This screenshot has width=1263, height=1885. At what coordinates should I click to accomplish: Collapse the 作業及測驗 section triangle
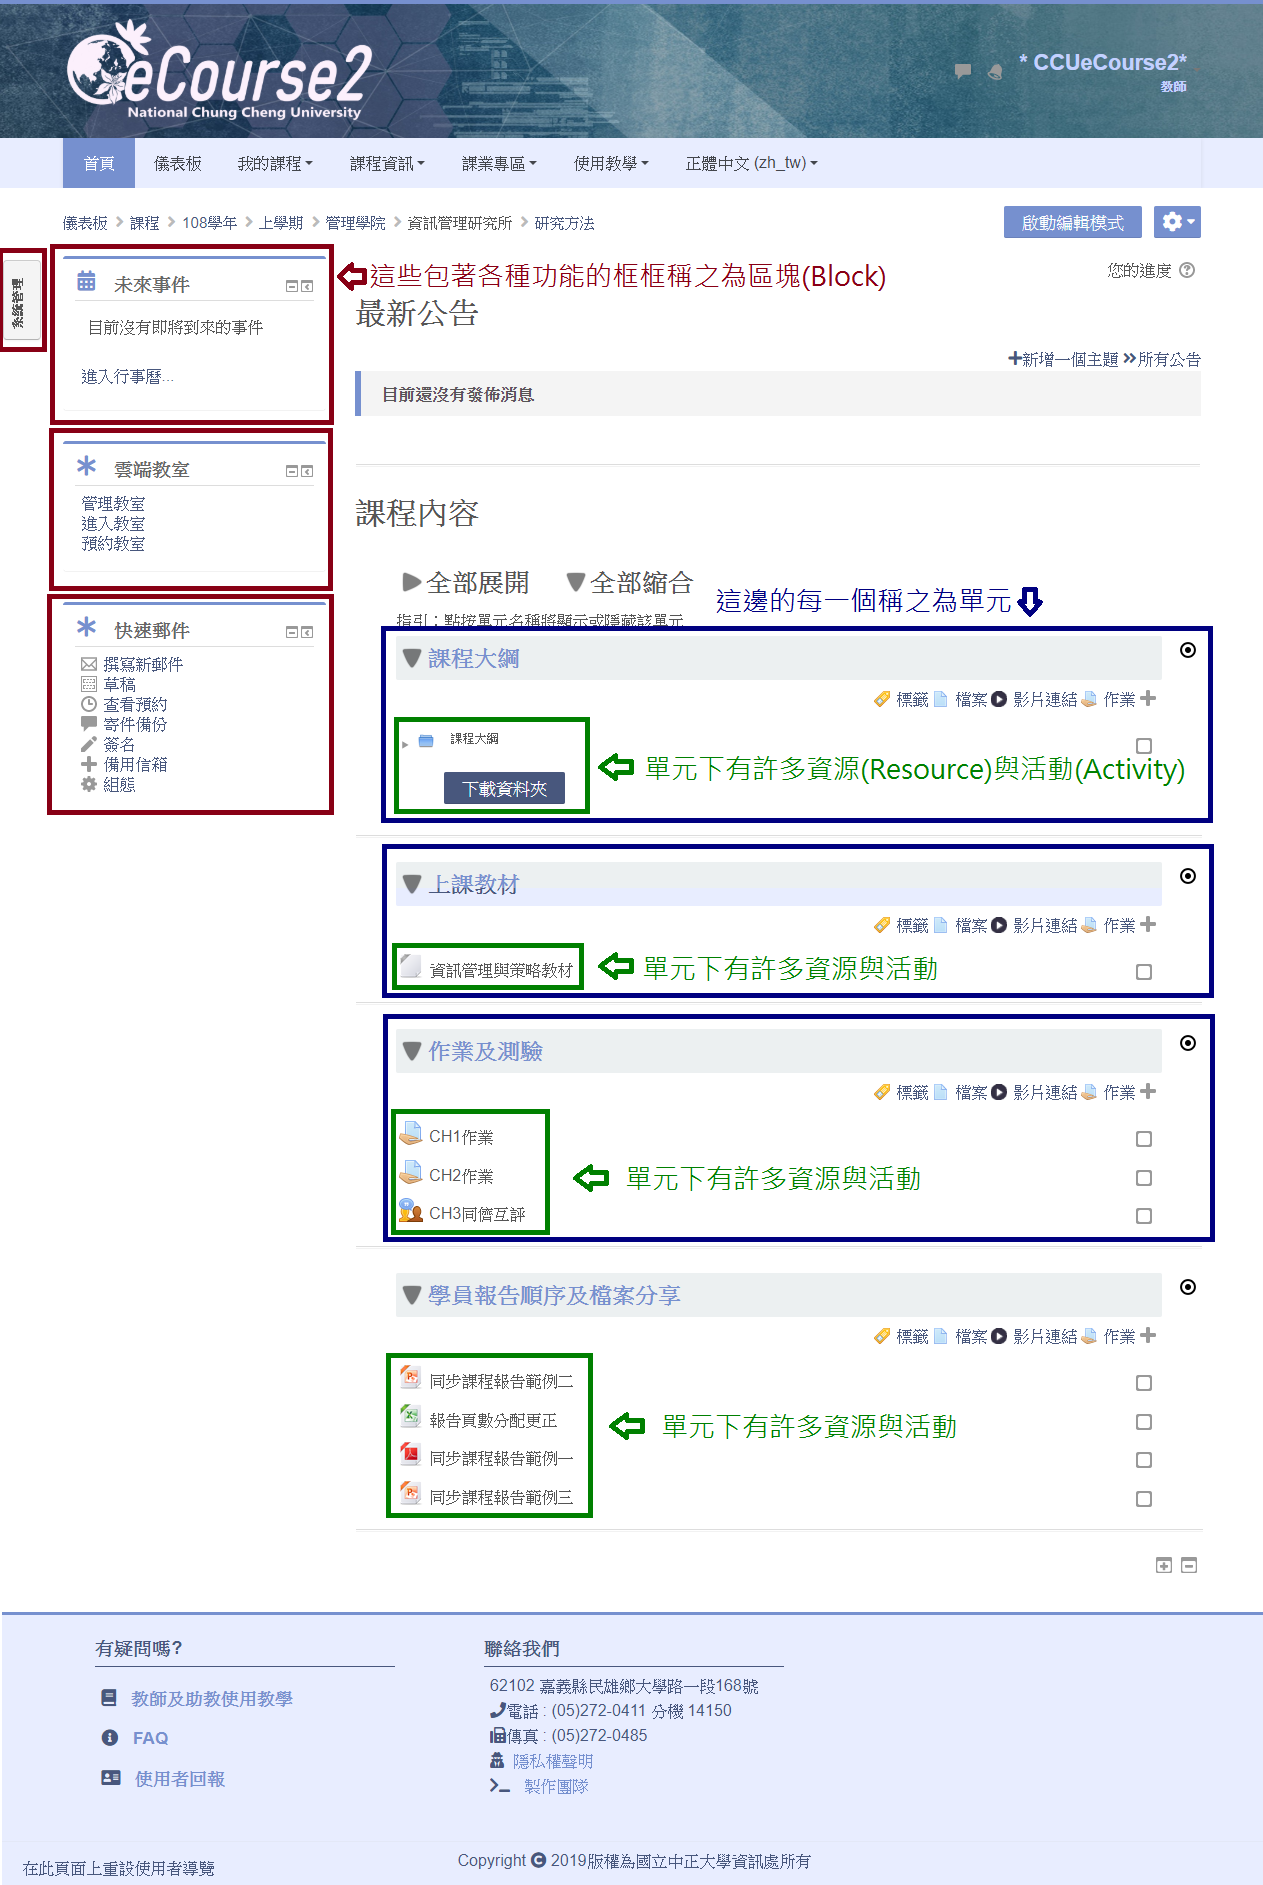click(411, 1051)
